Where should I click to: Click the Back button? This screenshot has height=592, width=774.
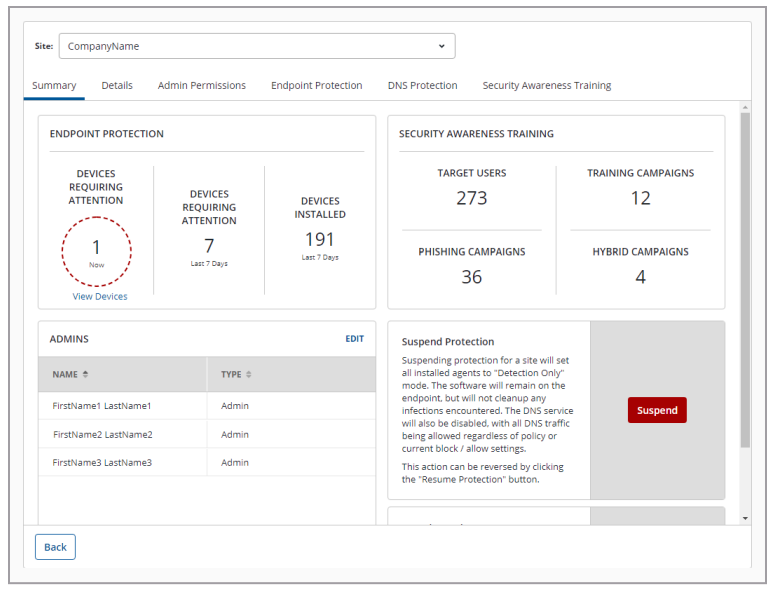click(x=55, y=547)
